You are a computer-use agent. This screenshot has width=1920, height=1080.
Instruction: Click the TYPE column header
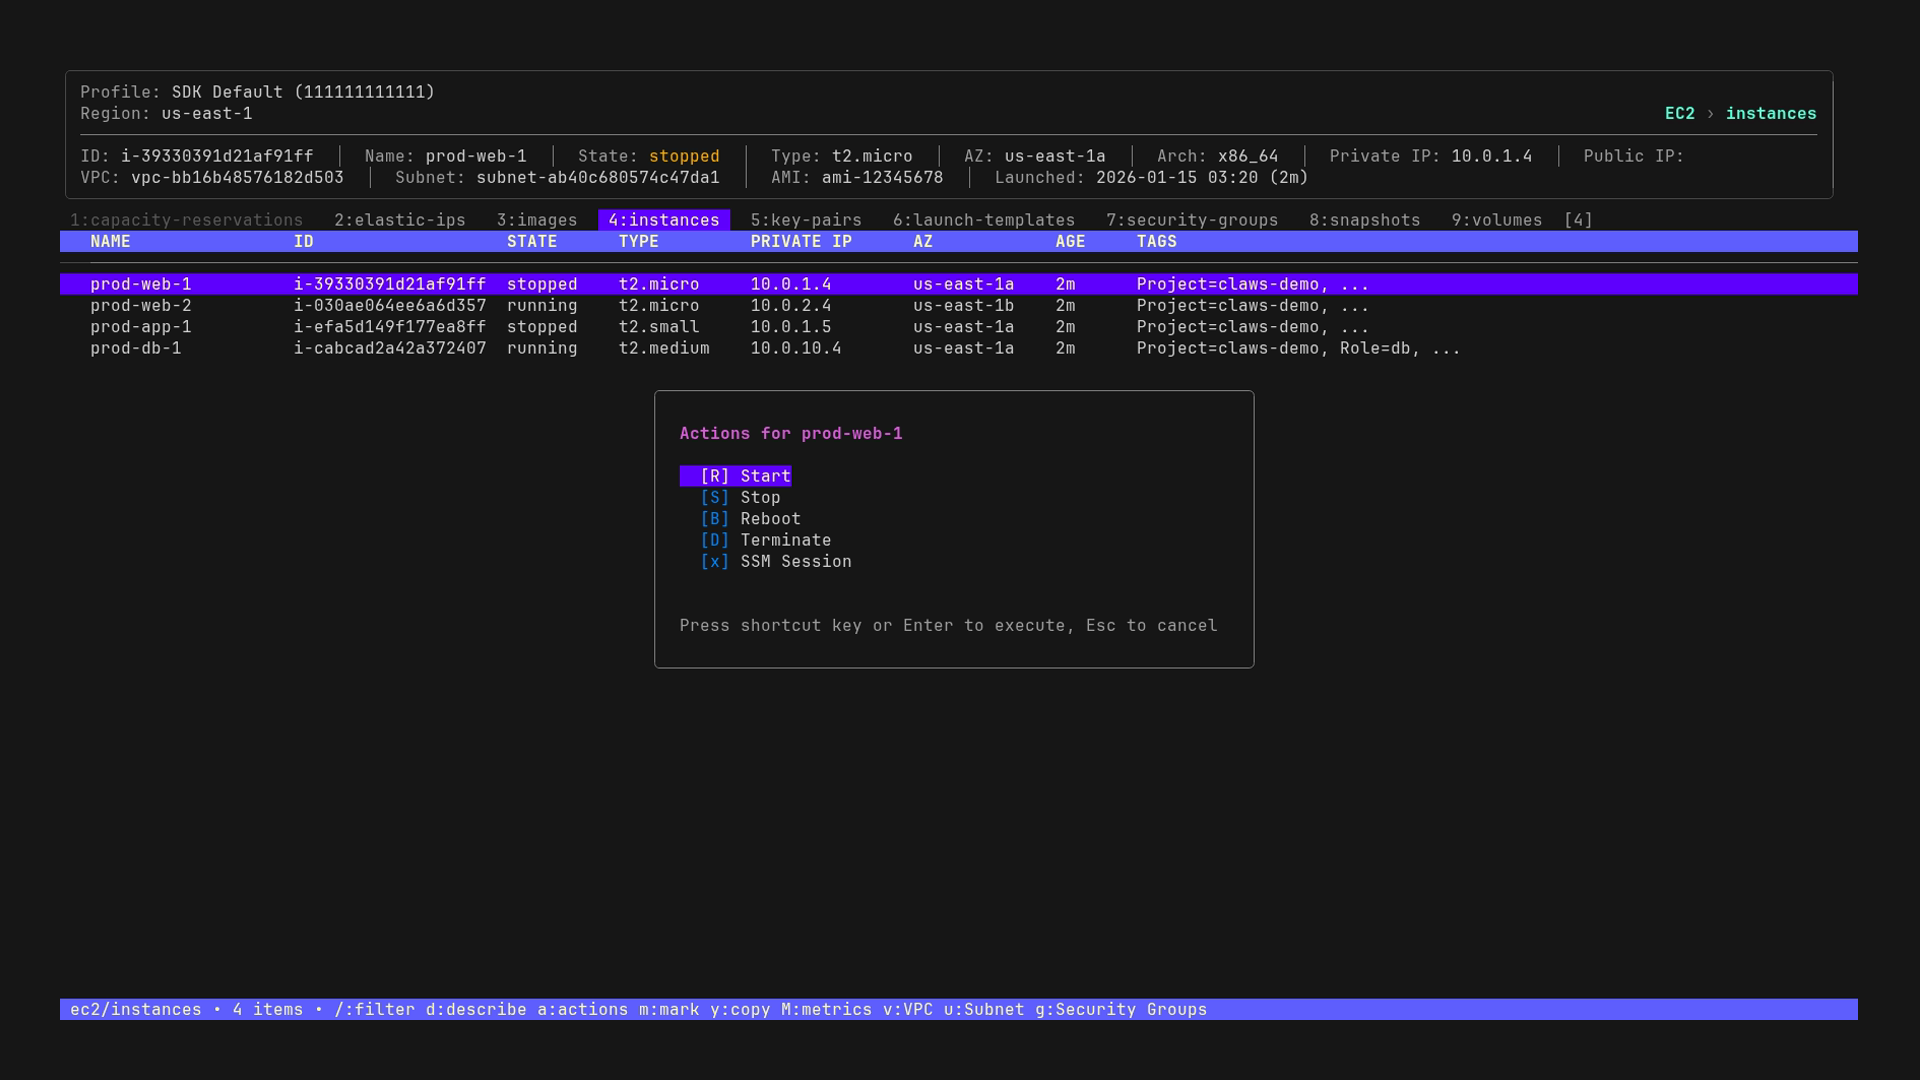(639, 241)
